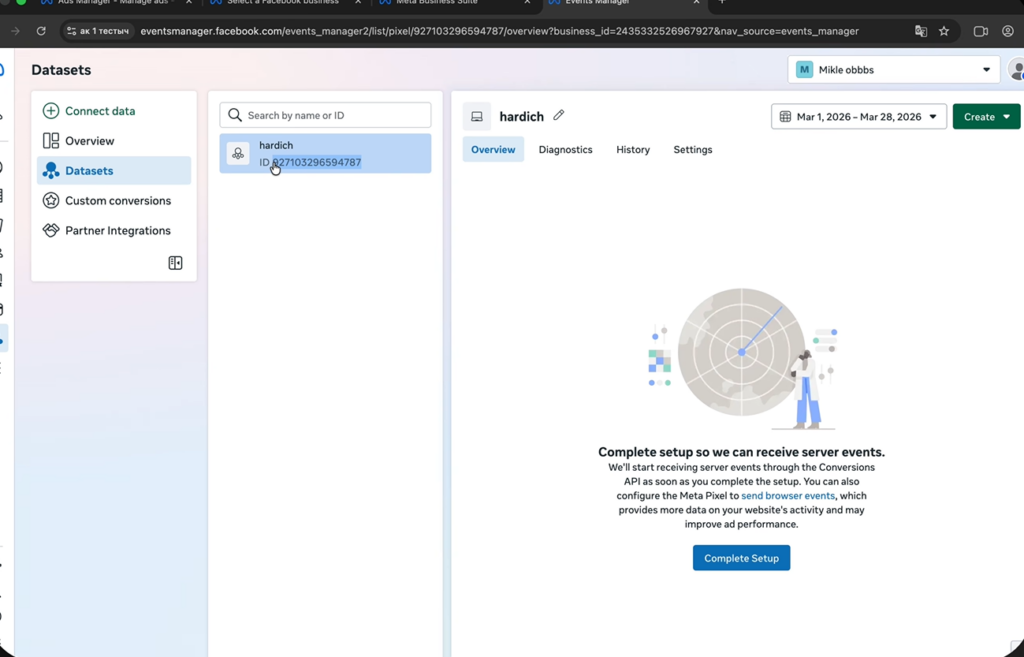Switch to the Overview tab
Image resolution: width=1024 pixels, height=657 pixels.
tap(493, 150)
